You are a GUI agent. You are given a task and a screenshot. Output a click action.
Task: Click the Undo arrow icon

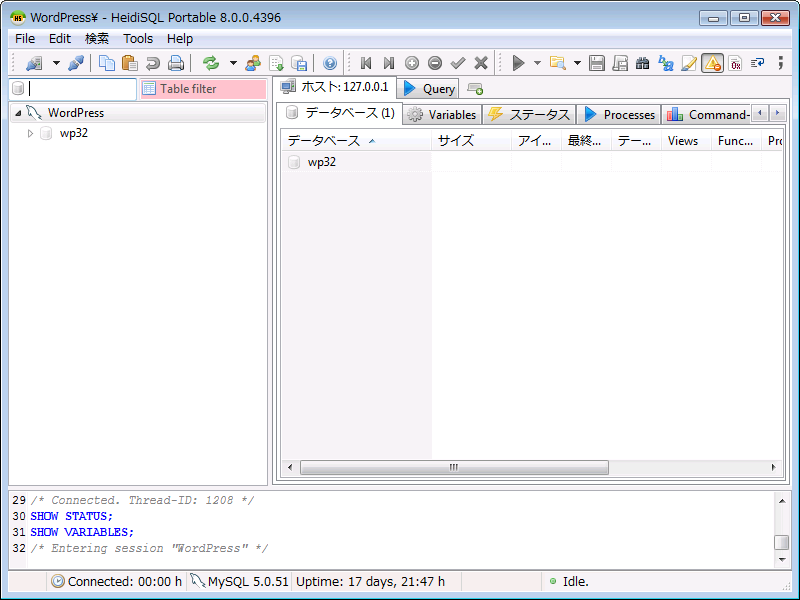(x=153, y=63)
